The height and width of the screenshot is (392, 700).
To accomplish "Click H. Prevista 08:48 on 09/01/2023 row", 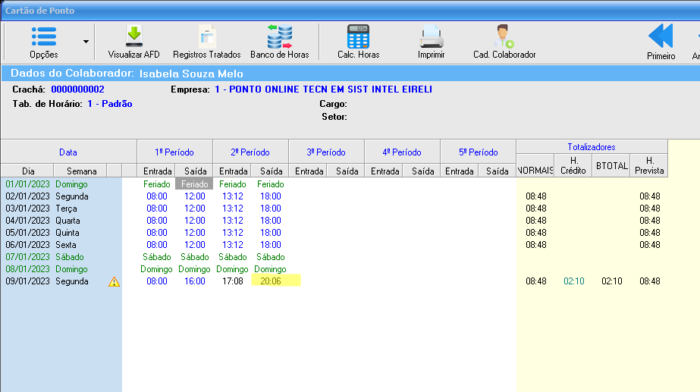I will [650, 281].
